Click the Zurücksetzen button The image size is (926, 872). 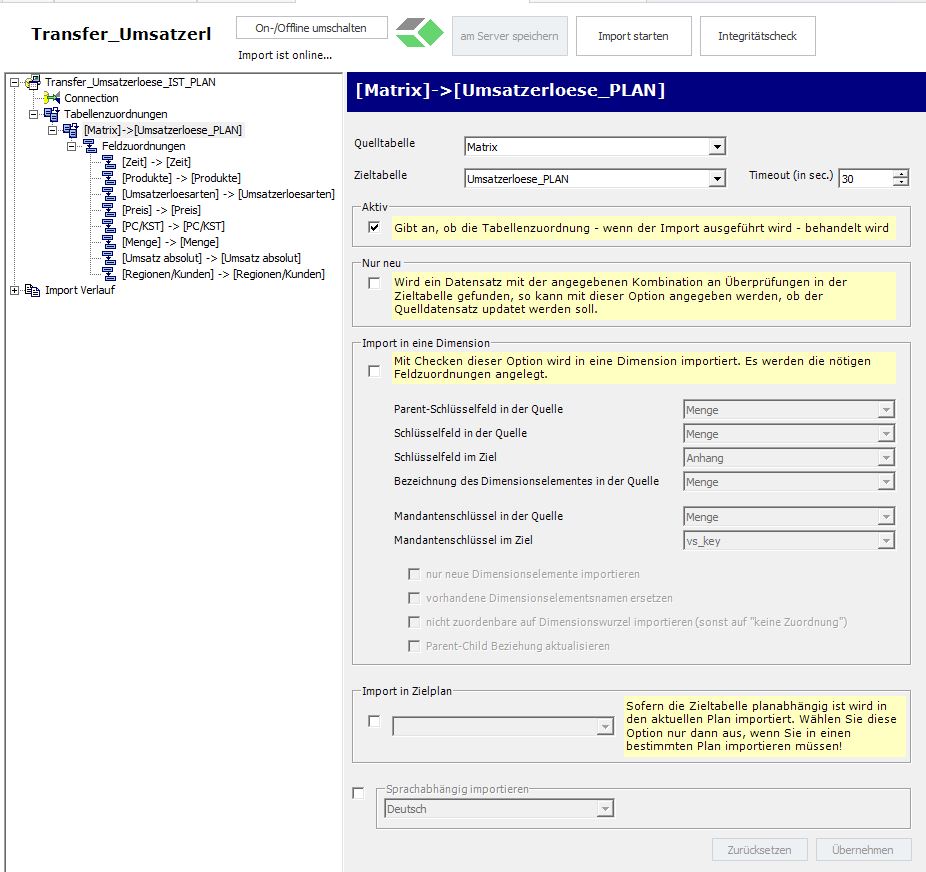[x=759, y=850]
